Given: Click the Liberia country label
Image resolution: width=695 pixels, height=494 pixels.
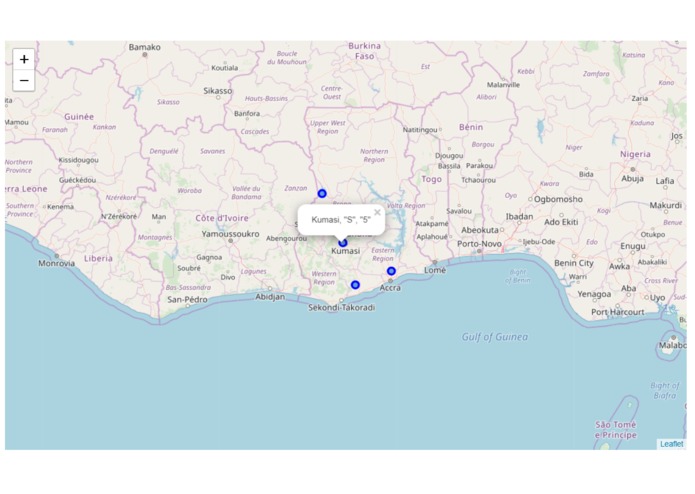Looking at the screenshot, I should click(x=98, y=258).
